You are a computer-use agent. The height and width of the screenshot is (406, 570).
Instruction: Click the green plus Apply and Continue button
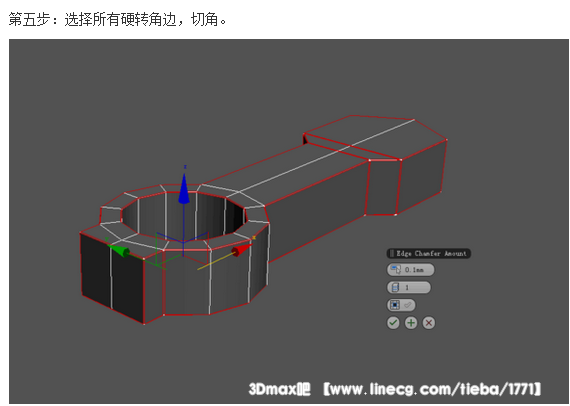point(411,323)
